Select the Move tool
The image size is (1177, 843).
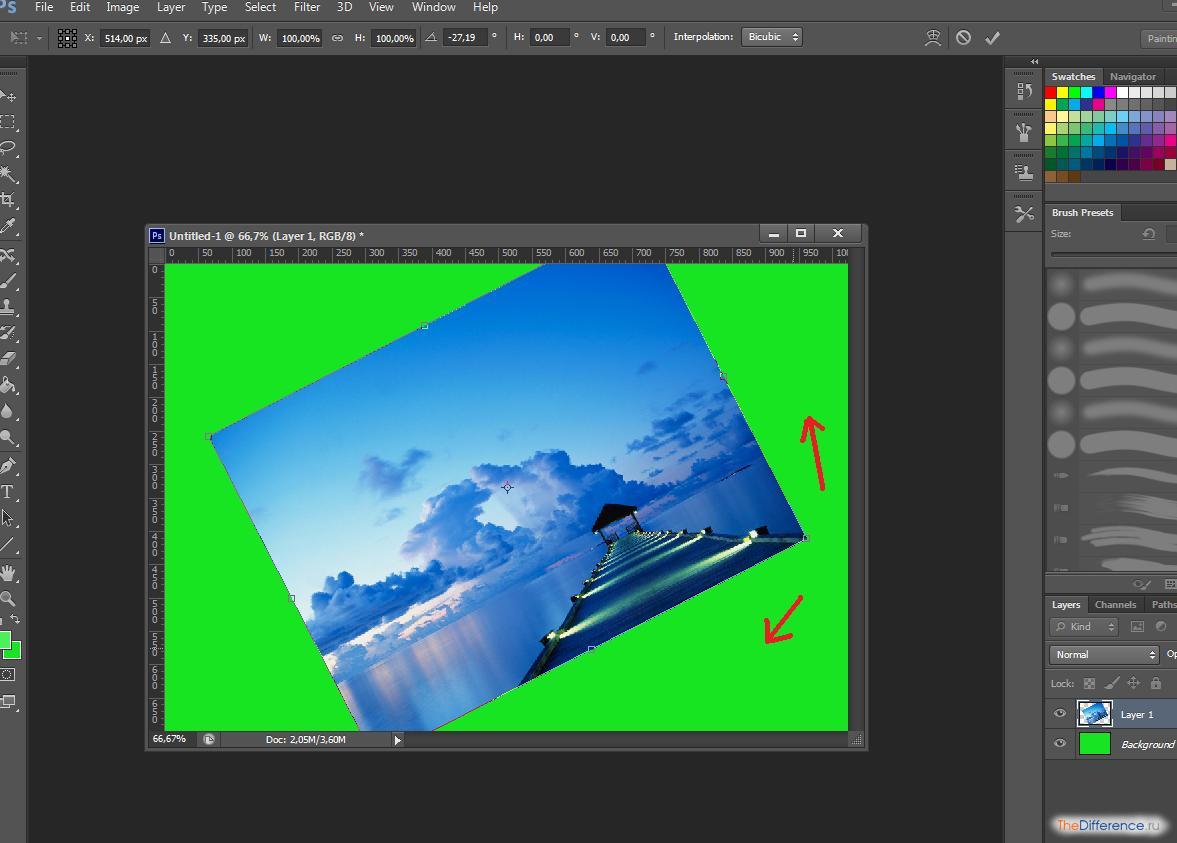(x=8, y=96)
